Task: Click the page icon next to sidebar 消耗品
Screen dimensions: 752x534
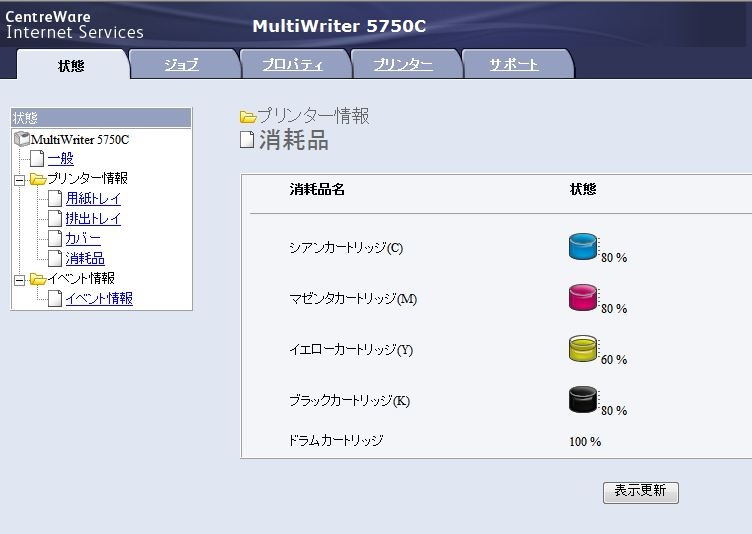Action: (55, 259)
